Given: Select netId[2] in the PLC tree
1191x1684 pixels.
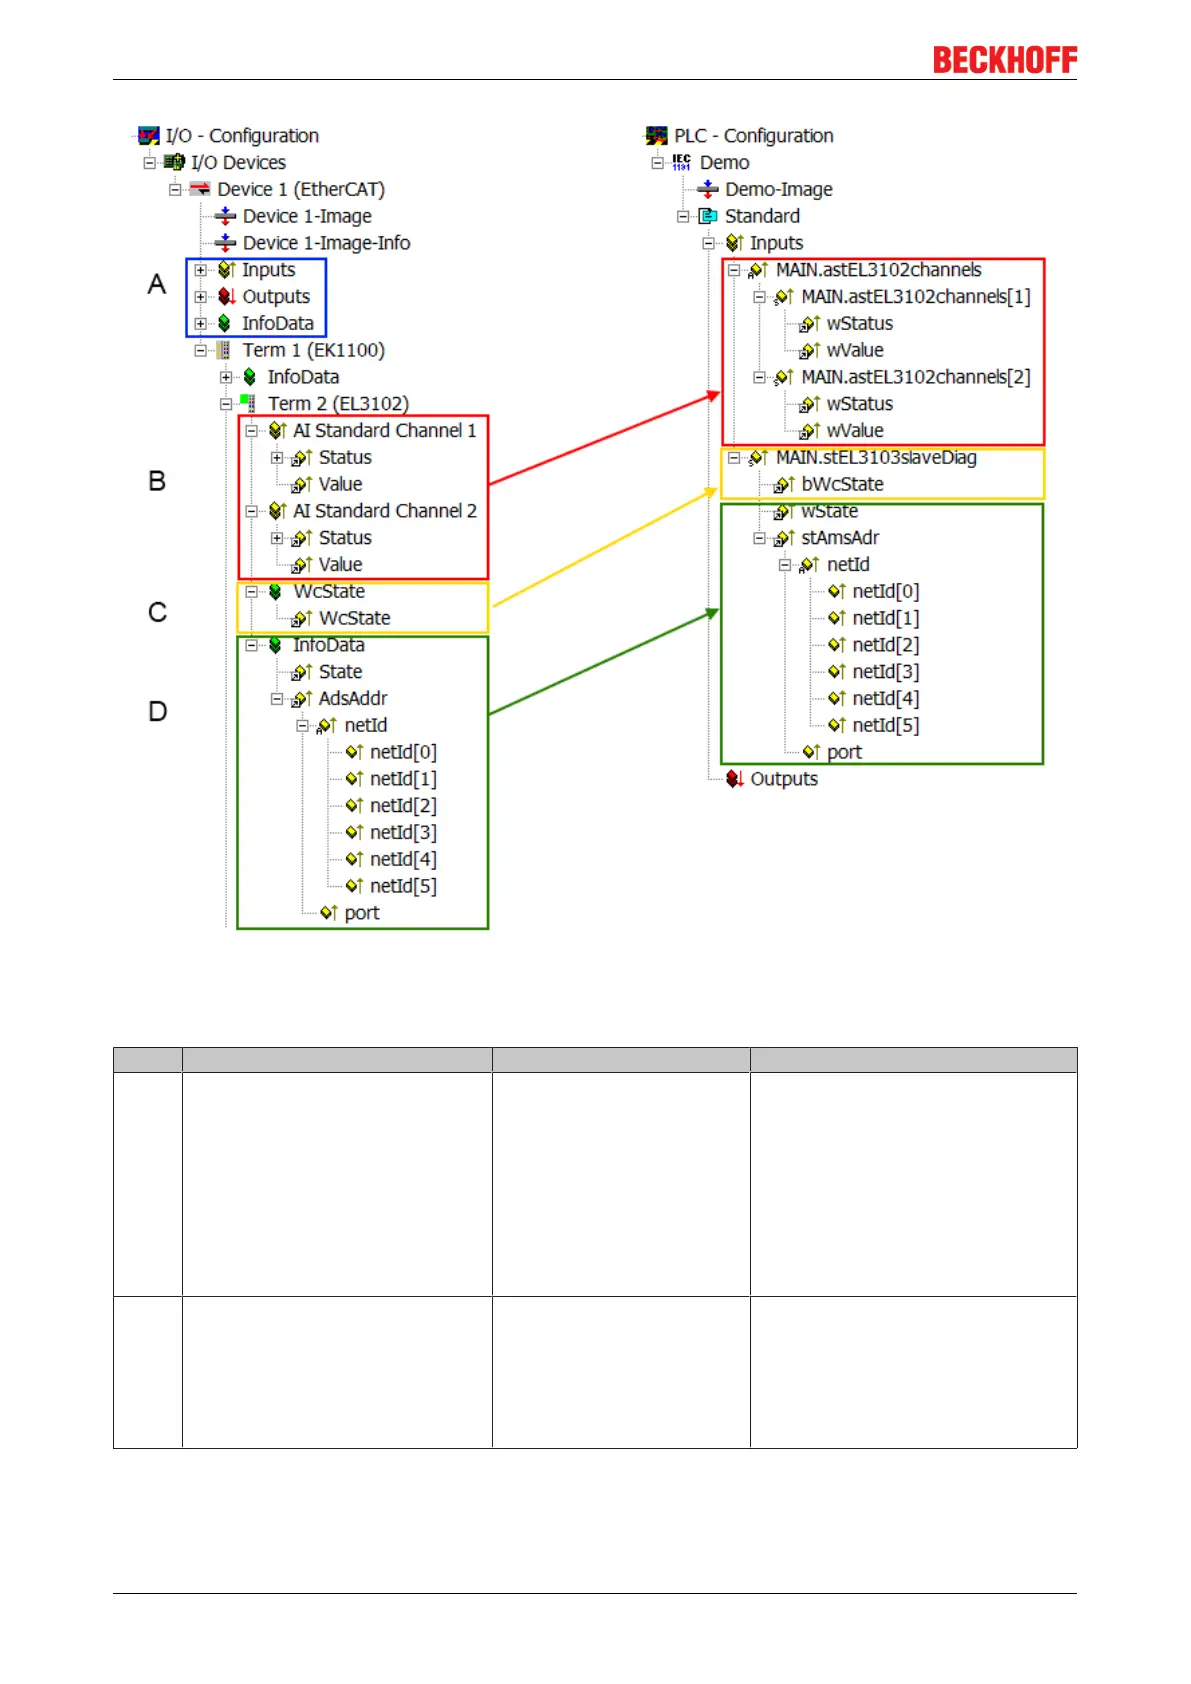Looking at the screenshot, I should (x=886, y=645).
